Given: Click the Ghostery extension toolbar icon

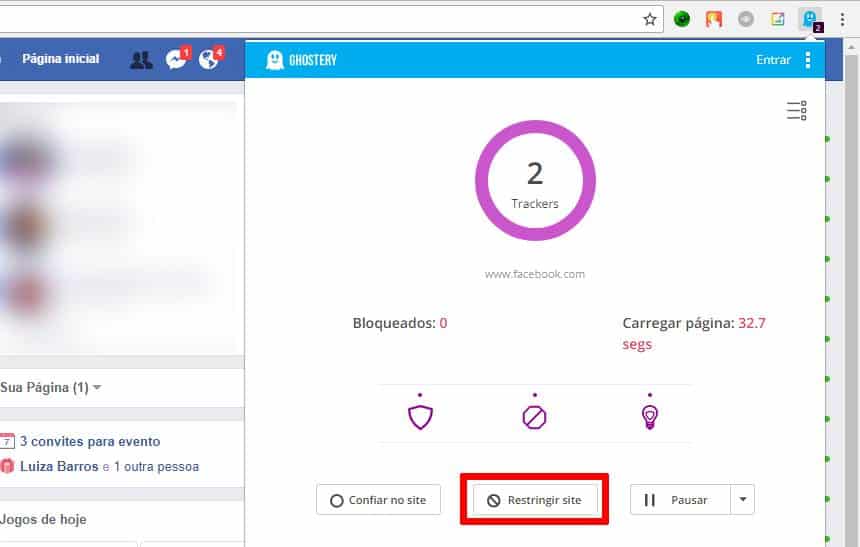Looking at the screenshot, I should [811, 20].
